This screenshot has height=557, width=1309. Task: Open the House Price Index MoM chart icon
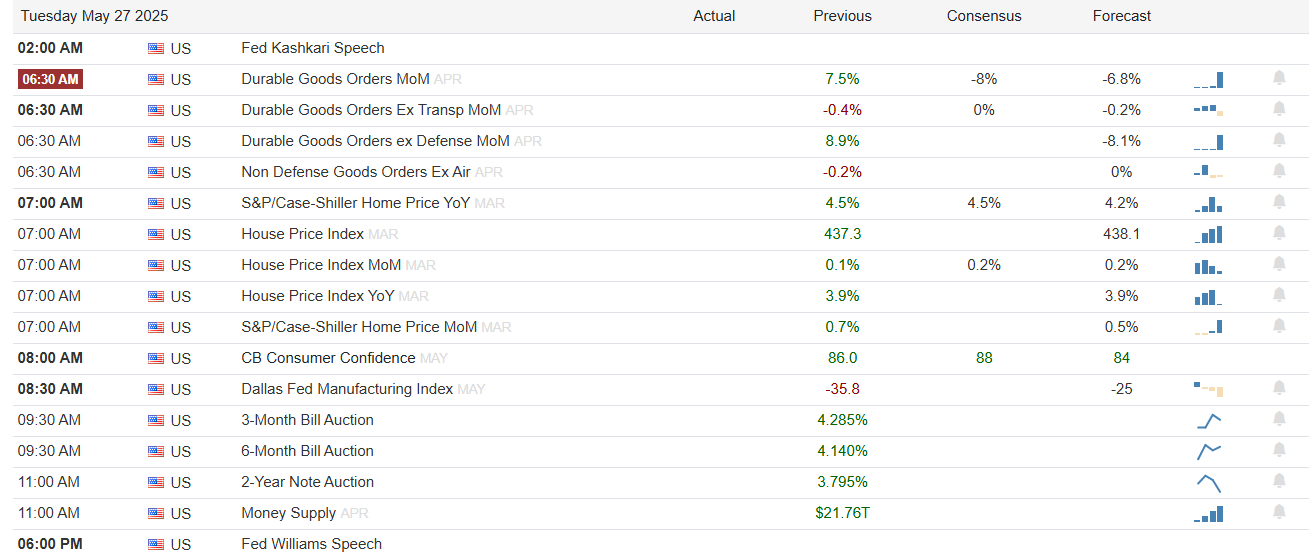coord(1208,266)
